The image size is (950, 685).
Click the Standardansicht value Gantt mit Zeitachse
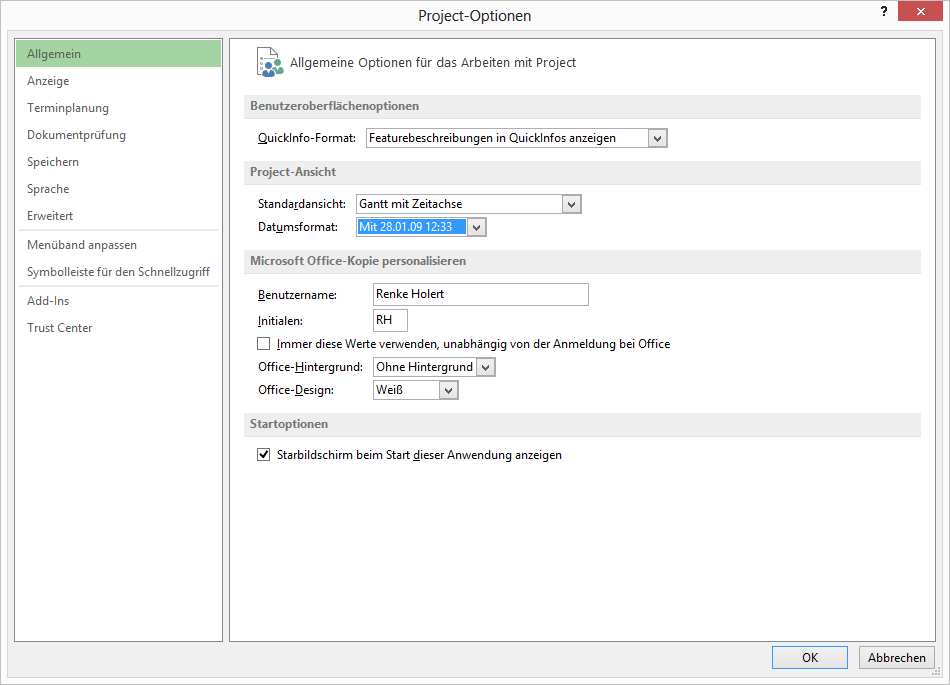459,204
